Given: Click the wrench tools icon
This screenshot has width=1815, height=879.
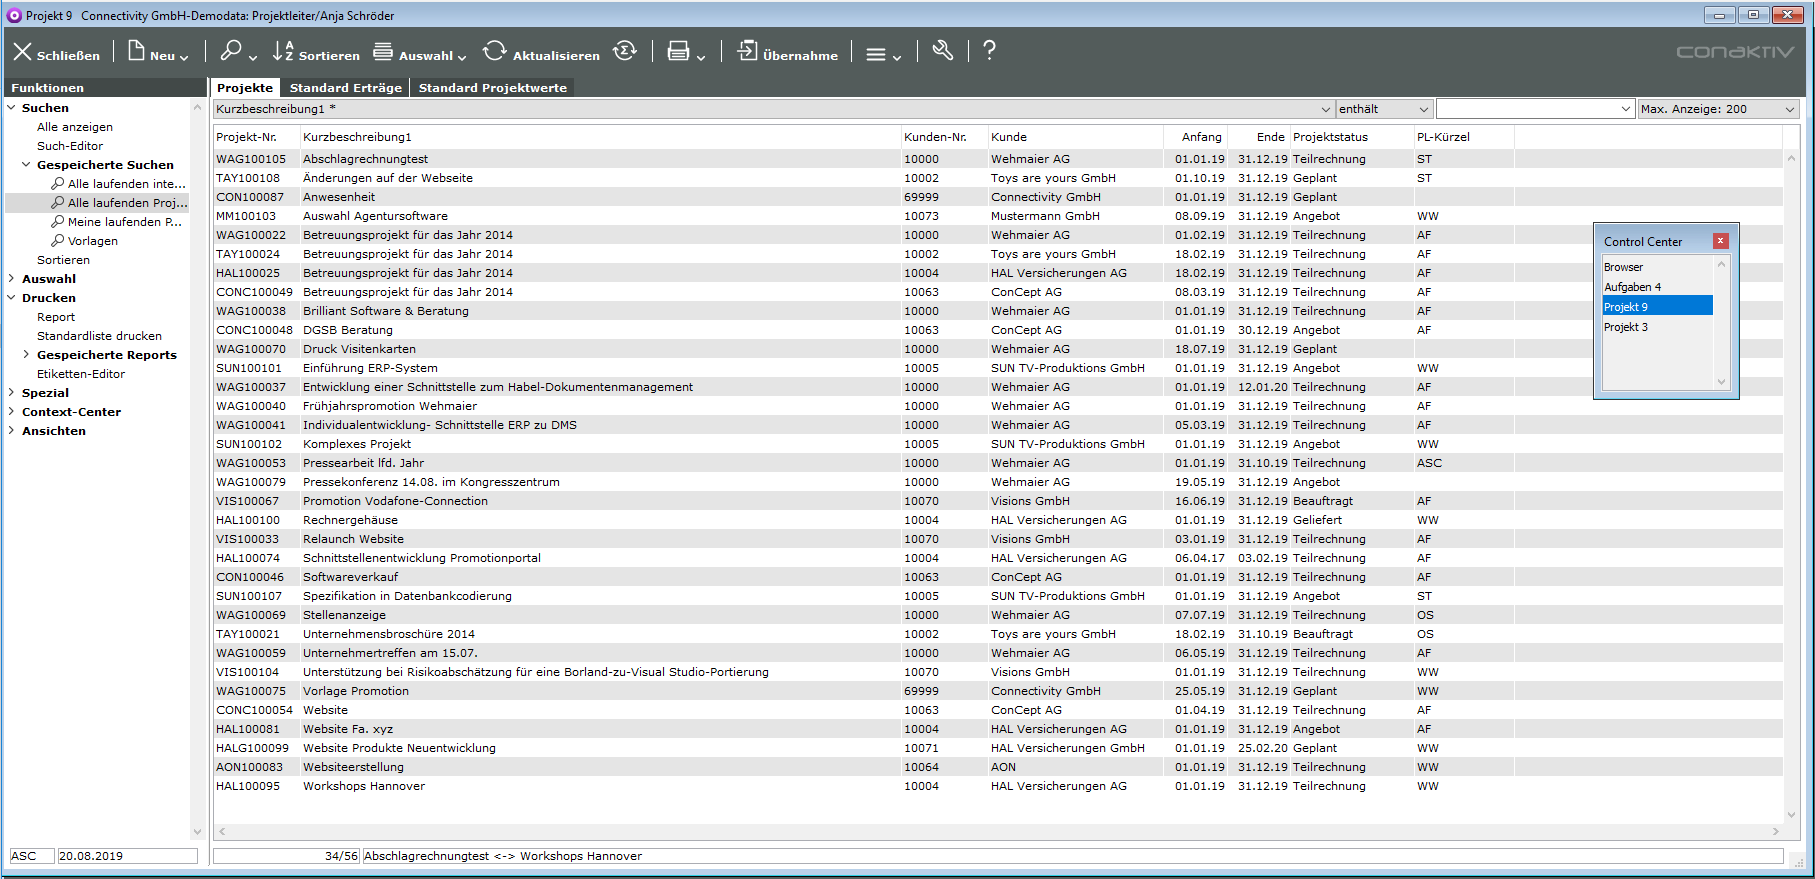Looking at the screenshot, I should pyautogui.click(x=942, y=51).
